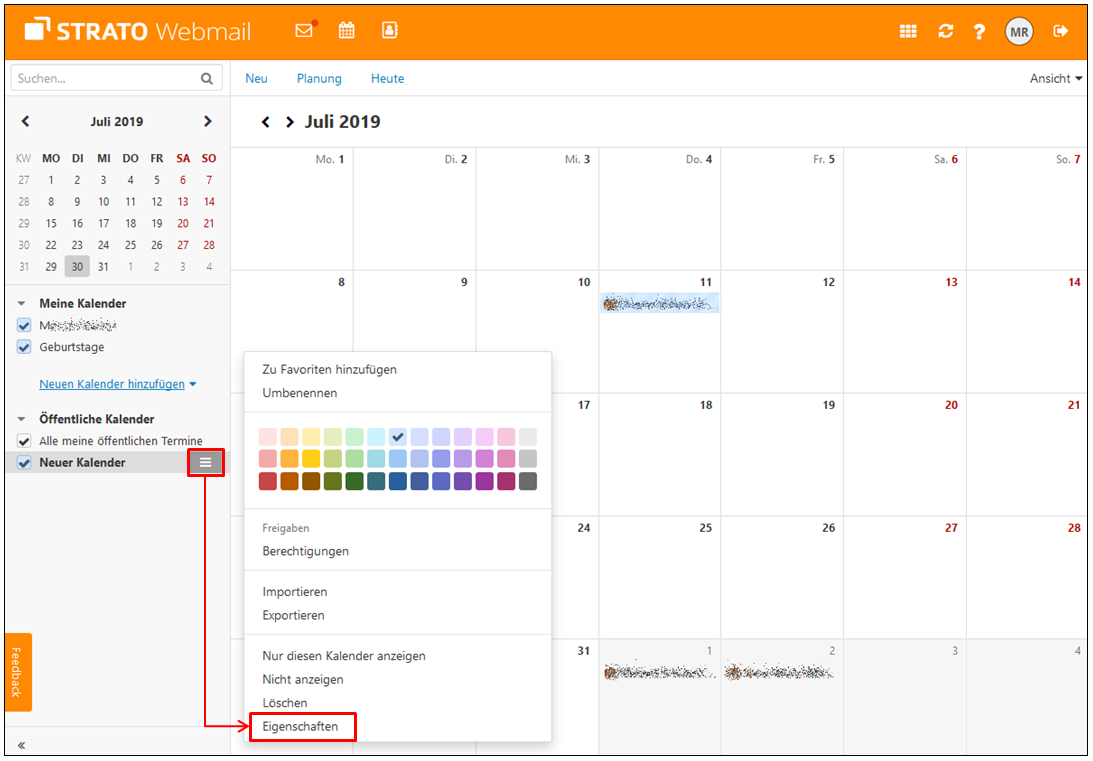The width and height of the screenshot is (1093, 761).
Task: Uncheck the Geburtstage calendar
Action: pyautogui.click(x=22, y=347)
